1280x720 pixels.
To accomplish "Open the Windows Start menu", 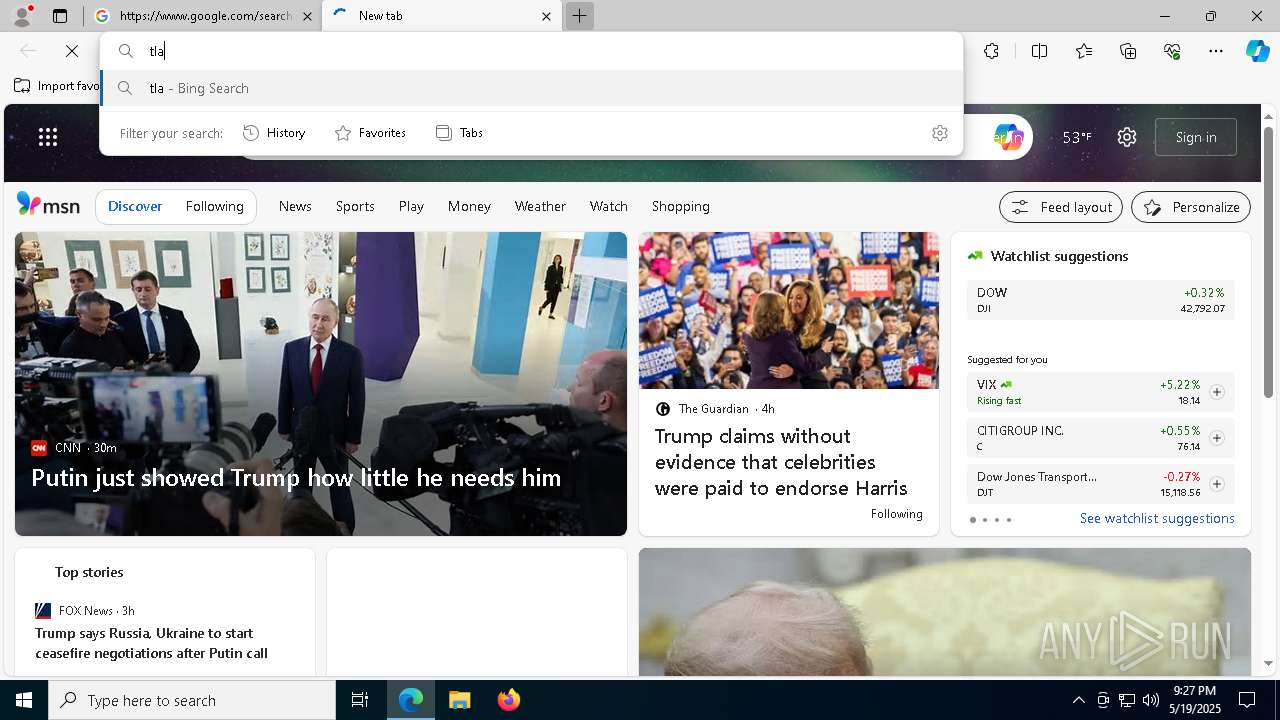I will click(24, 700).
